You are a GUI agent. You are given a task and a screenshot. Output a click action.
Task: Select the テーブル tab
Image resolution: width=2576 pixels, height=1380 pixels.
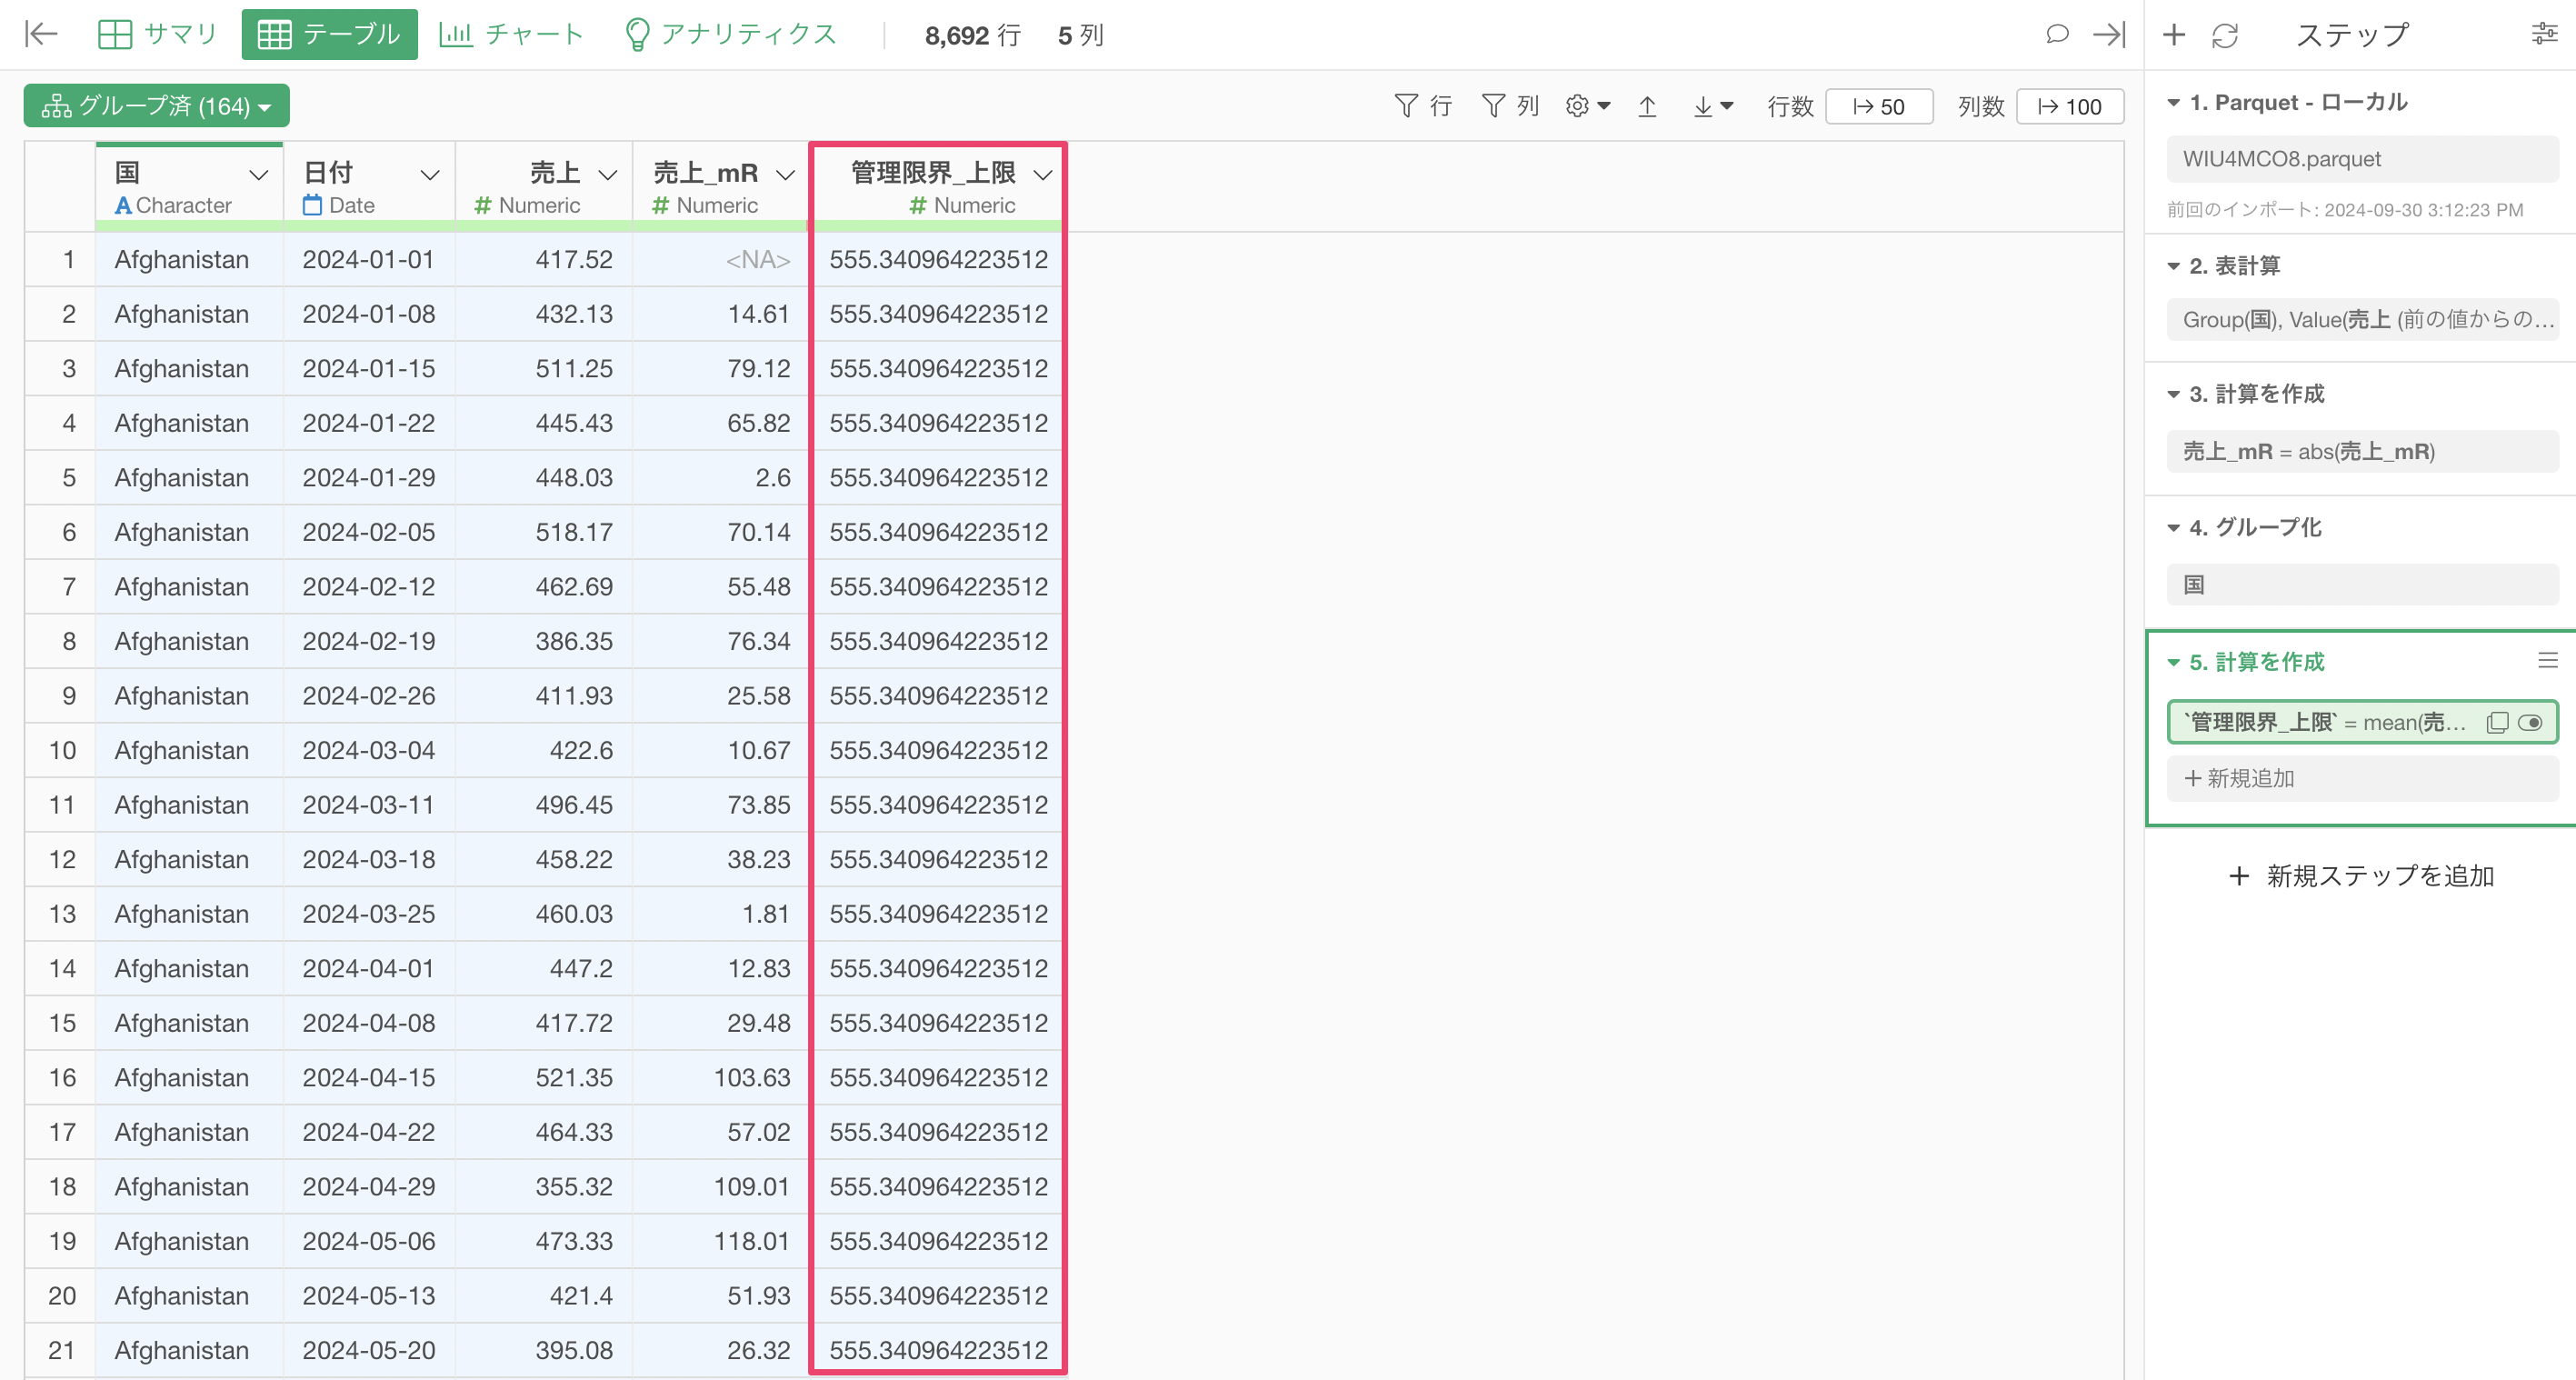[329, 34]
